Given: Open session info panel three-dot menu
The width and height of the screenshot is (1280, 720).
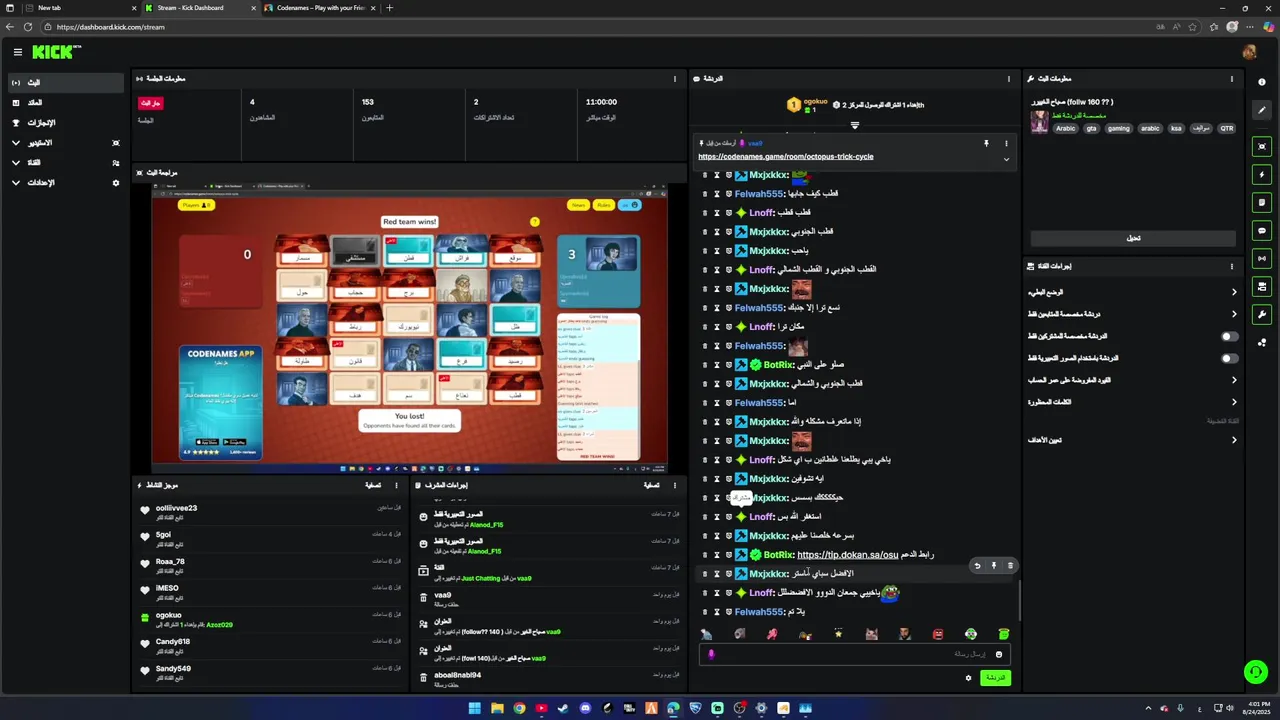Looking at the screenshot, I should [675, 79].
